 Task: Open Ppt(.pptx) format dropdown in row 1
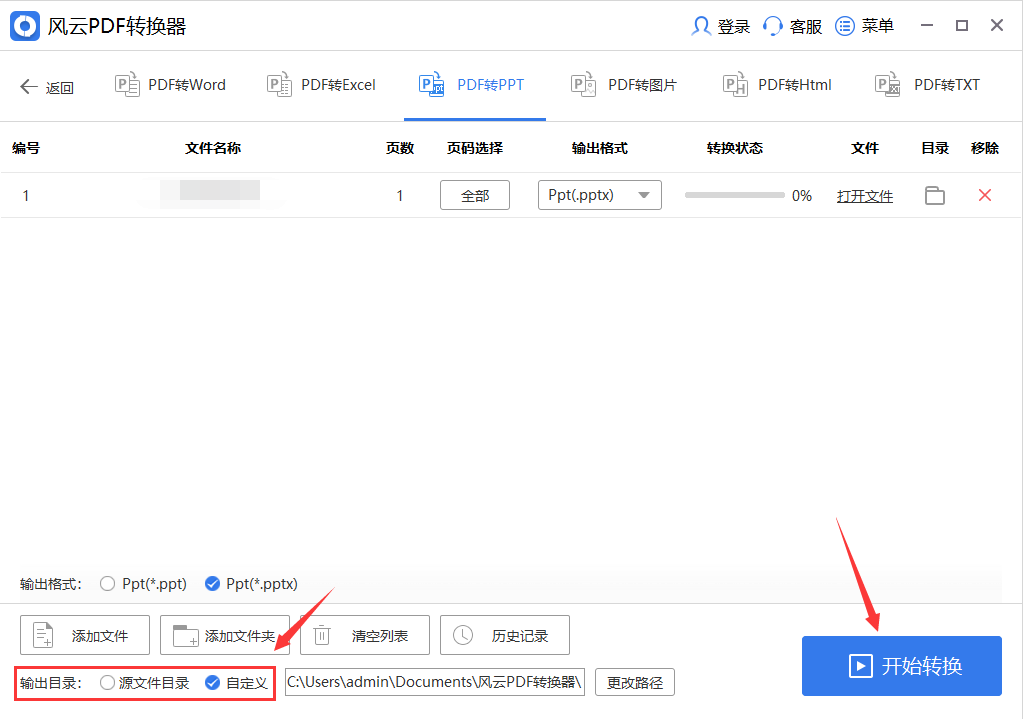[600, 195]
